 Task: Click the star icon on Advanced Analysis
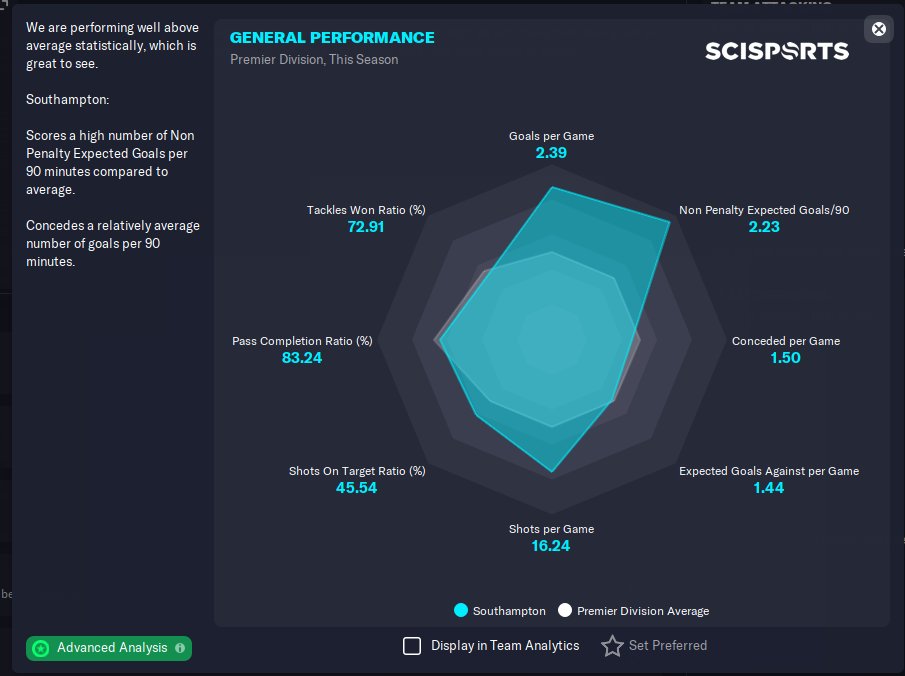pos(41,648)
